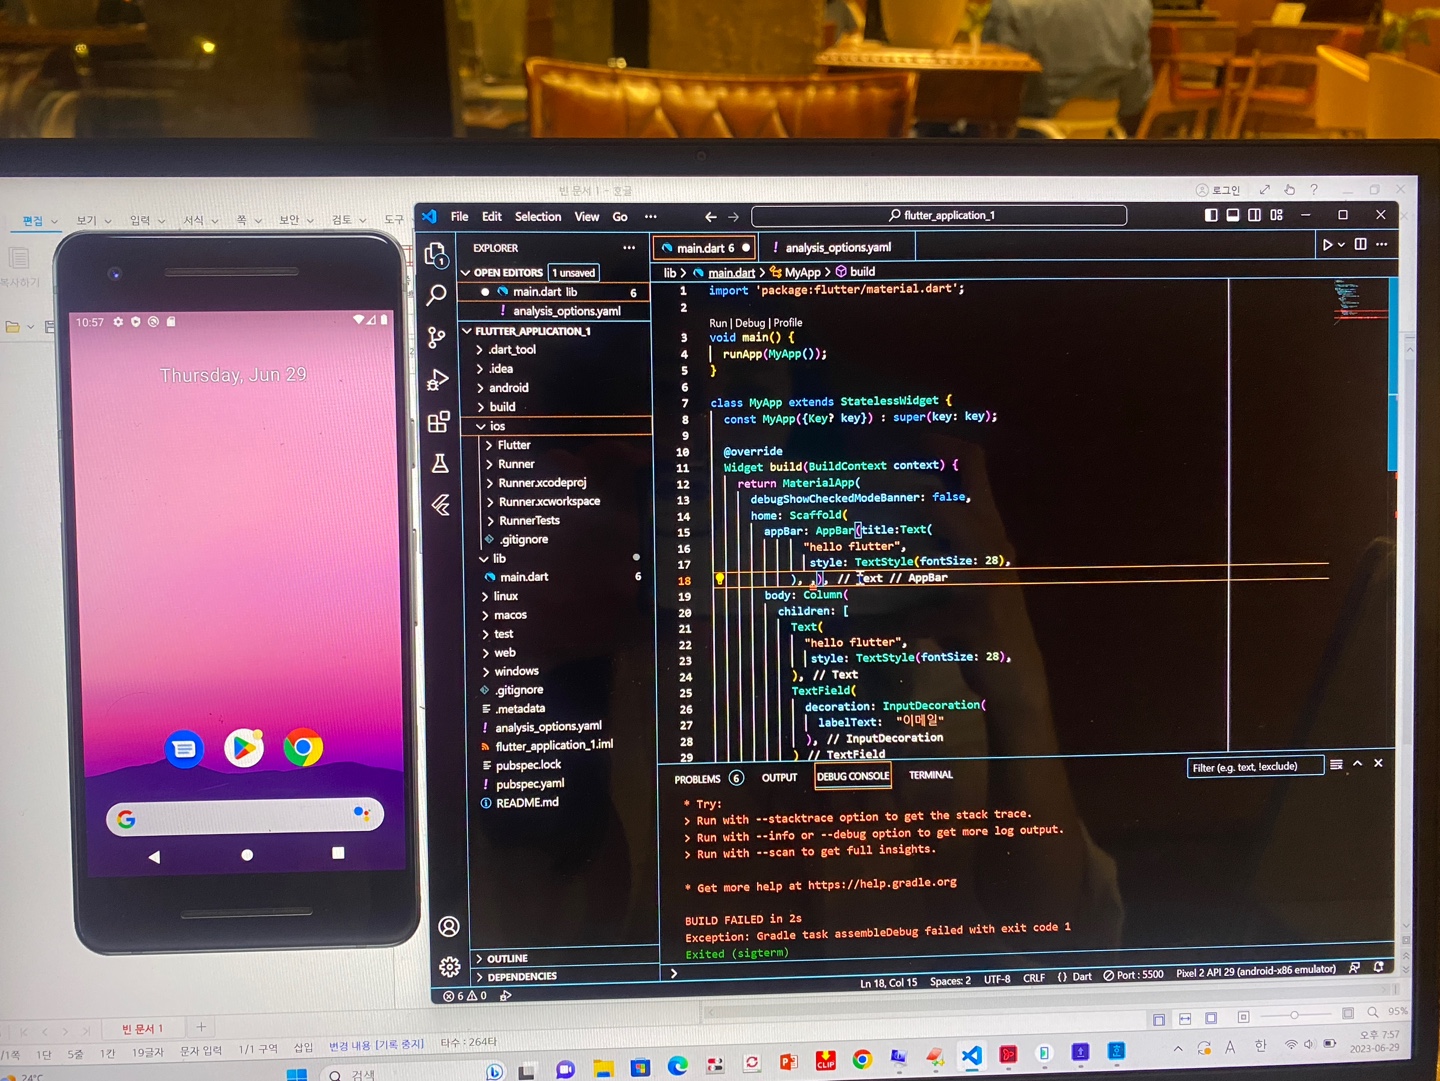Tap the emulator's home navigation button
This screenshot has height=1081, width=1440.
coord(247,855)
